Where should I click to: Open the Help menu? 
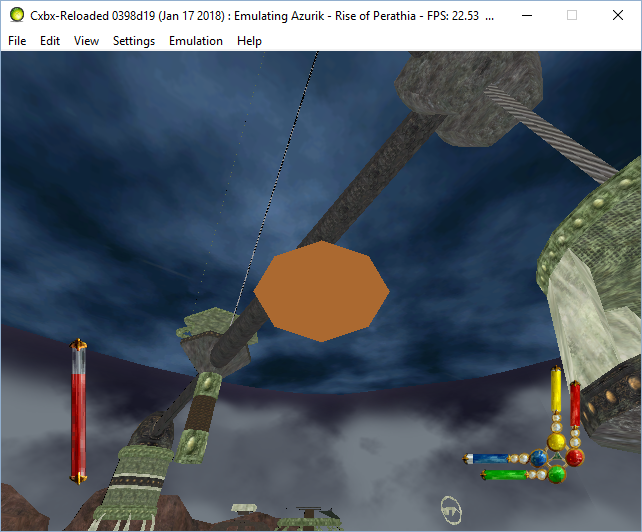249,41
